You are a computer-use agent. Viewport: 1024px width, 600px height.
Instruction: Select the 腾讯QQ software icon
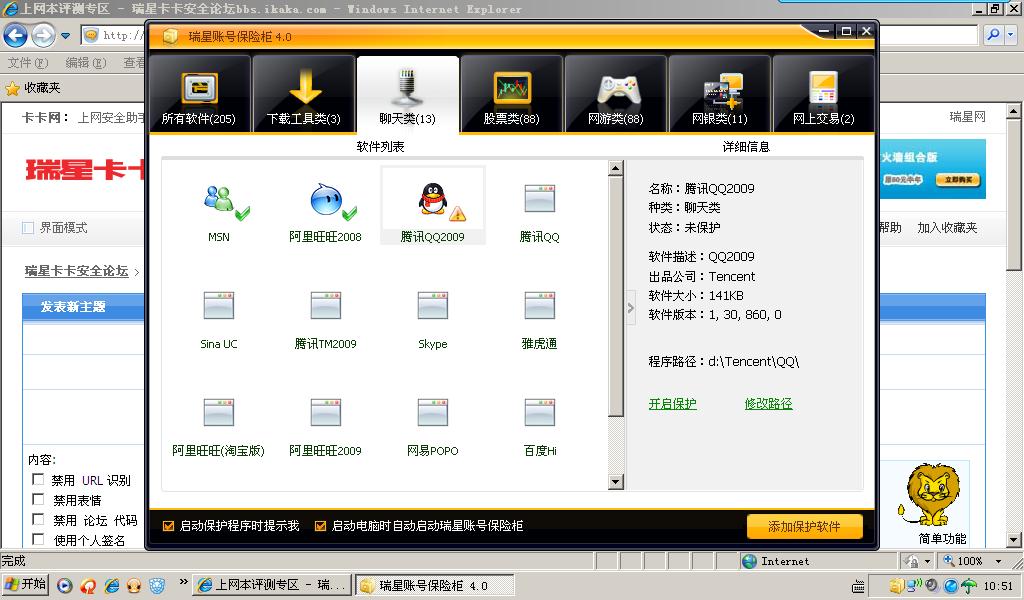pos(539,198)
